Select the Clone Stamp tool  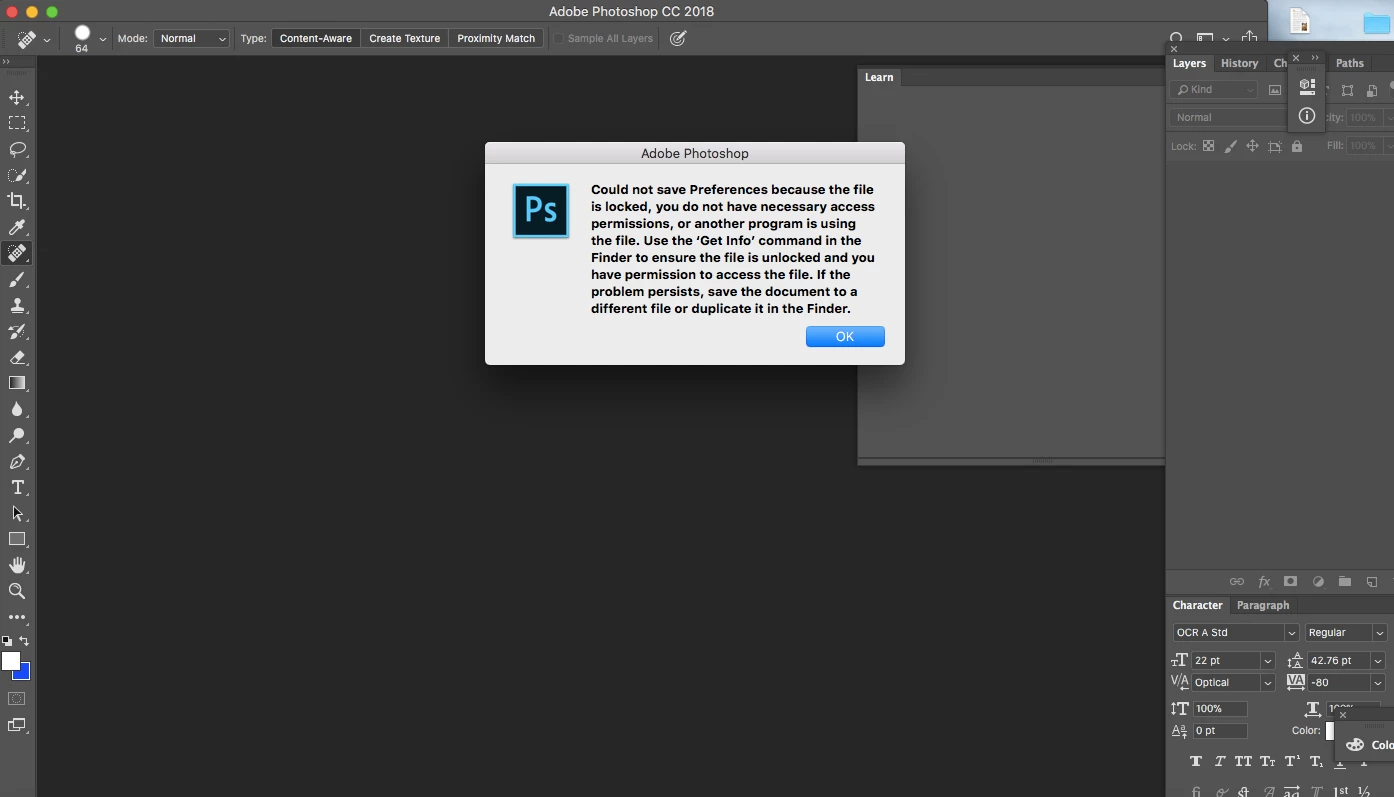pos(17,306)
